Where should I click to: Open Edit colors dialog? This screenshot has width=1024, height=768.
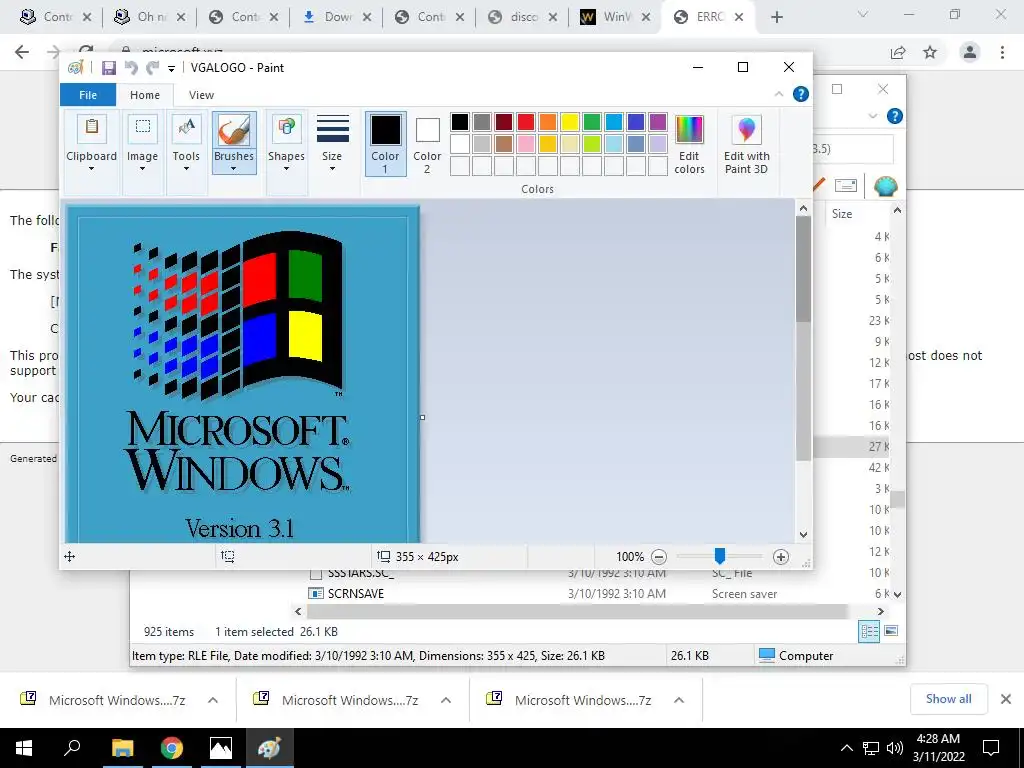pyautogui.click(x=689, y=144)
